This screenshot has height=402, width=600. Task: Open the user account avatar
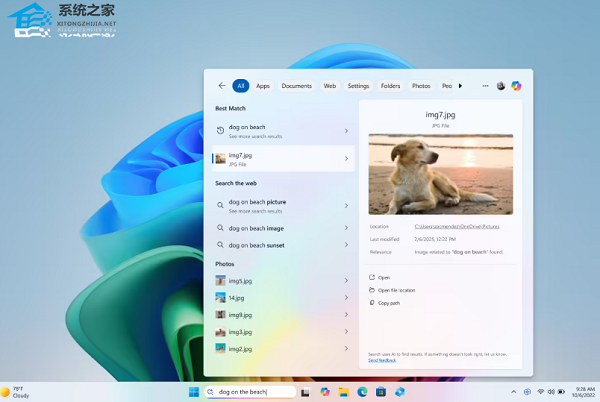pos(501,86)
